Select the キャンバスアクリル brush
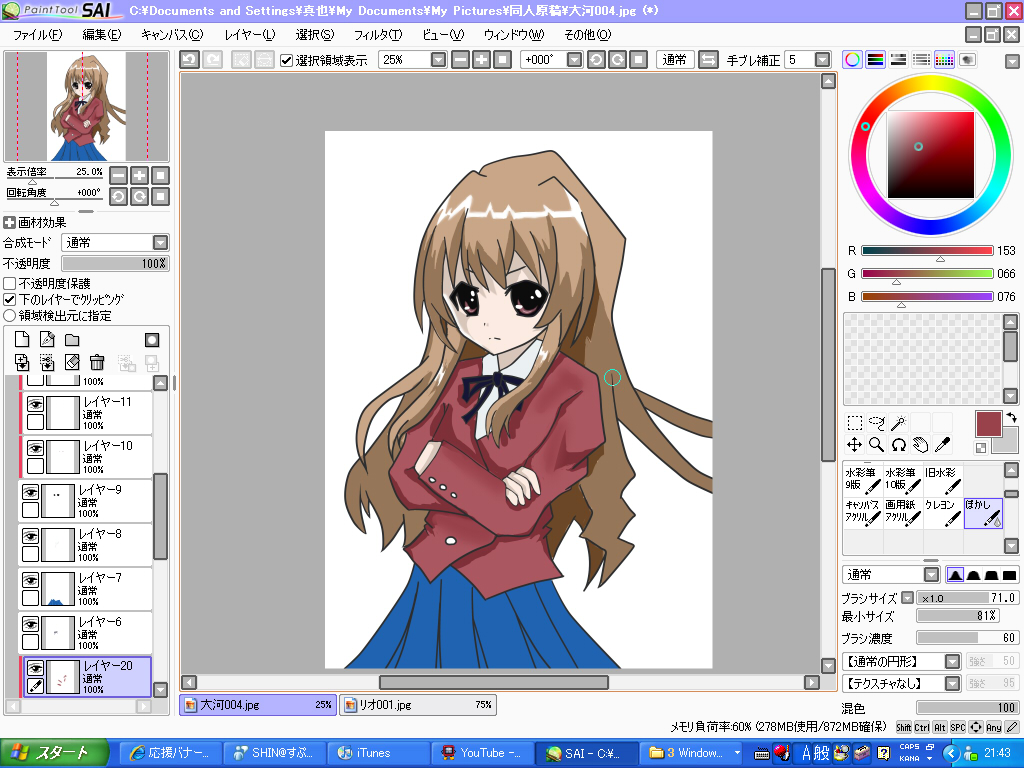Screen dimensions: 1024x768 [x=863, y=513]
